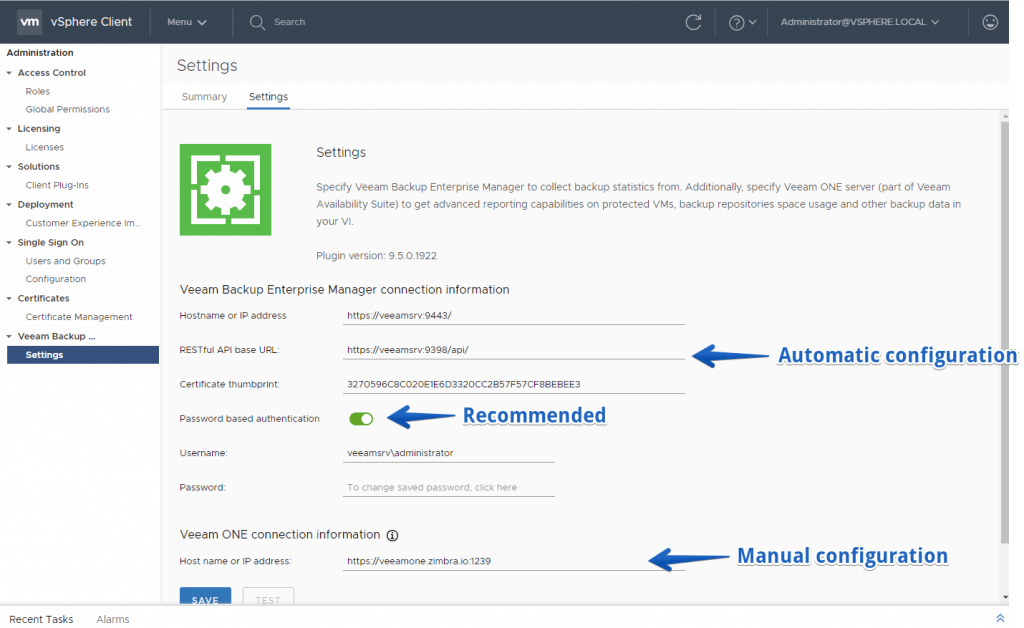Image resolution: width=1024 pixels, height=628 pixels.
Task: Click the settings page vertical scrollbar
Action: [1004, 332]
